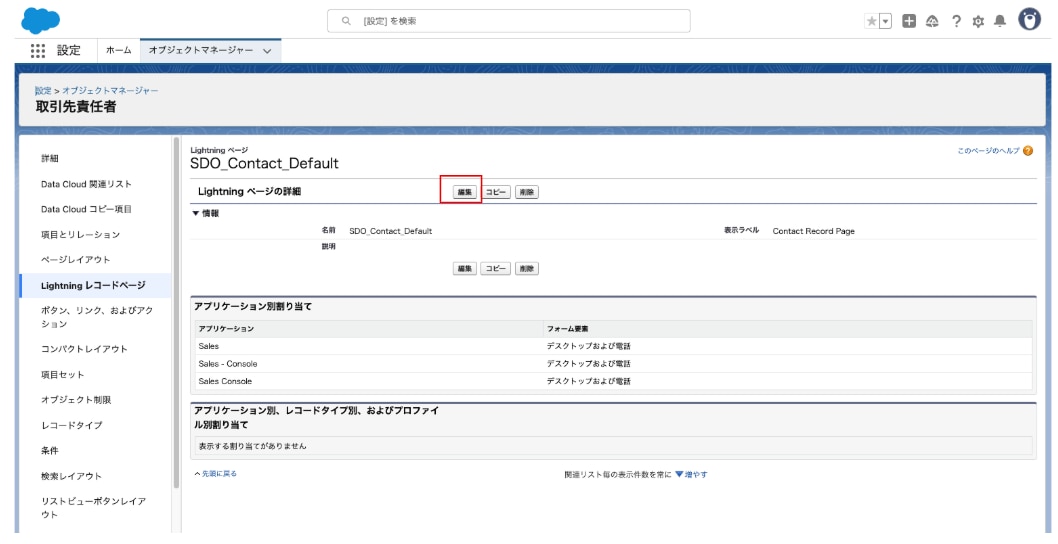Open the Trailhead guidance icon
Screen dimensions: 1058x544
[934, 21]
